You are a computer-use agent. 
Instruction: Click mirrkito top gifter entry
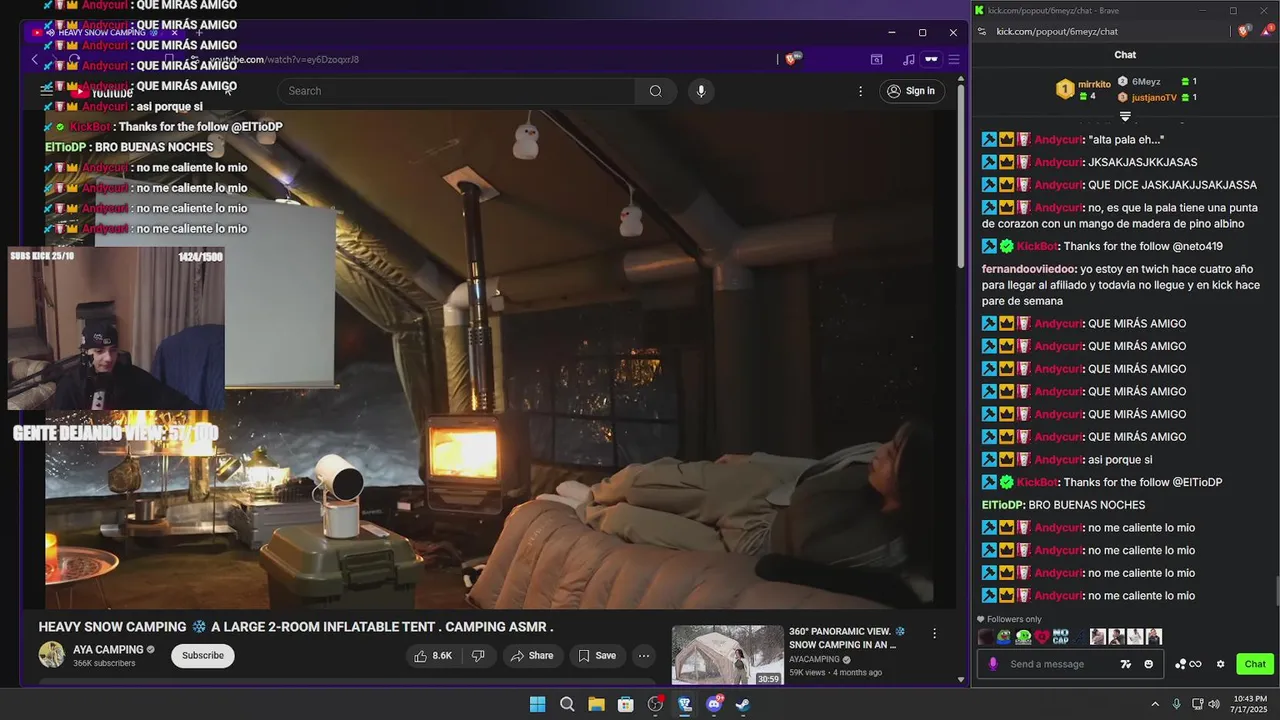pos(1085,90)
